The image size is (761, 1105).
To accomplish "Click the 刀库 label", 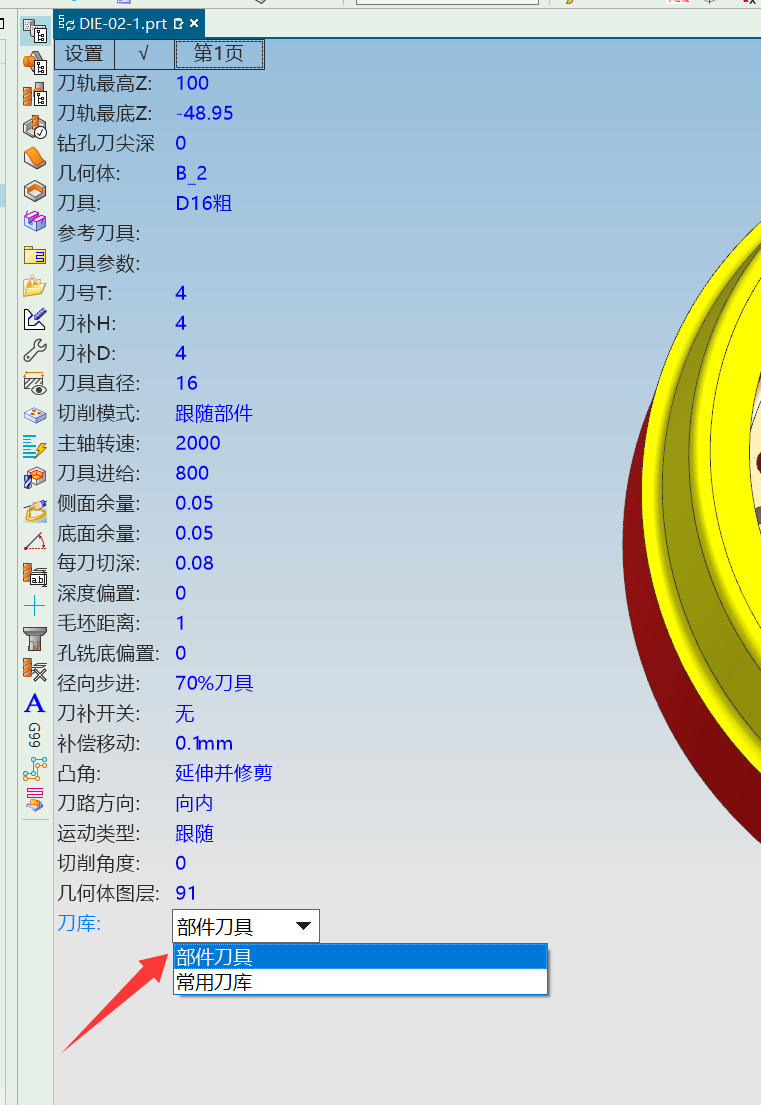I will [79, 923].
